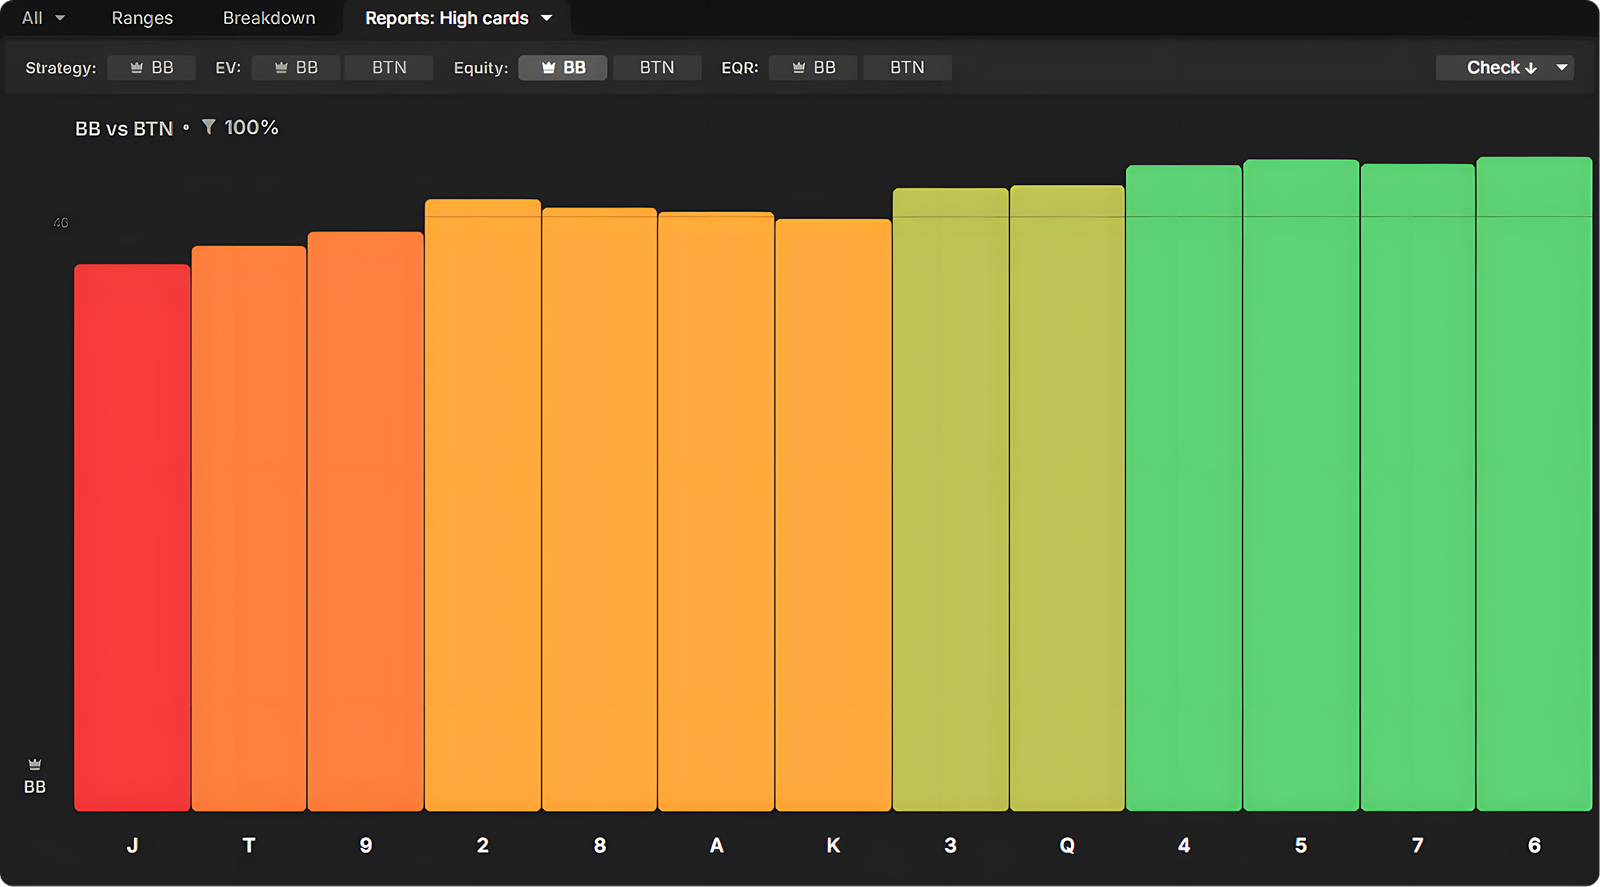
Task: Click the BB vs BTN title
Action: coord(124,128)
